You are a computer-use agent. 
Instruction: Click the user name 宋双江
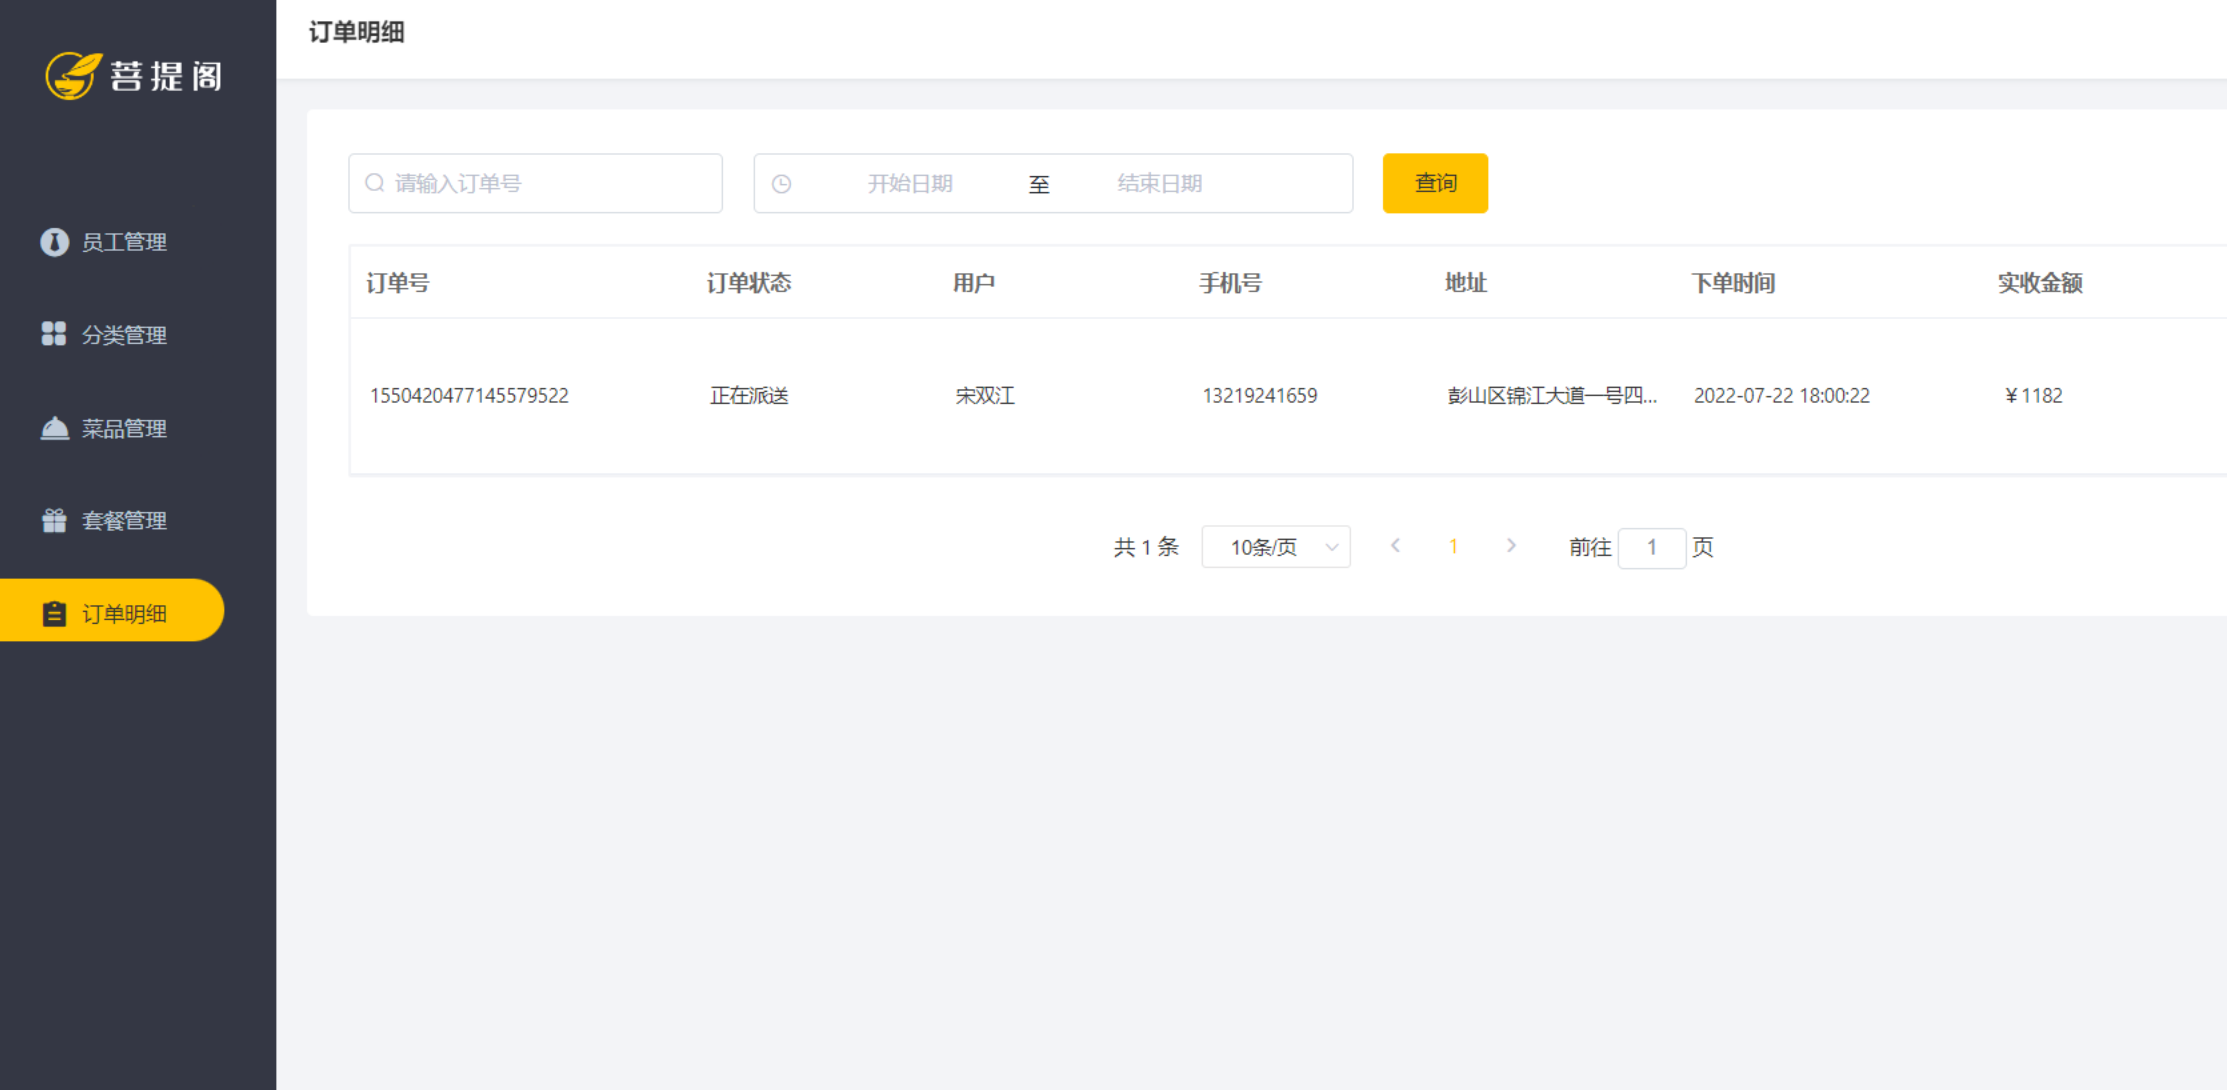coord(985,396)
